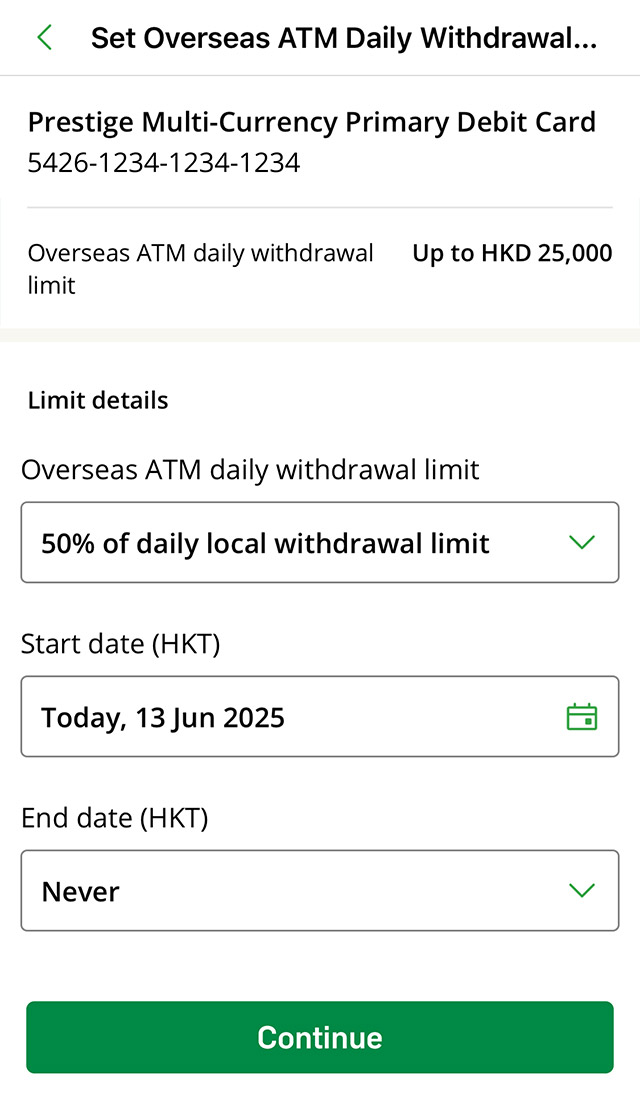Open the calendar icon in Start date field
The width and height of the screenshot is (640, 1100).
(x=581, y=717)
